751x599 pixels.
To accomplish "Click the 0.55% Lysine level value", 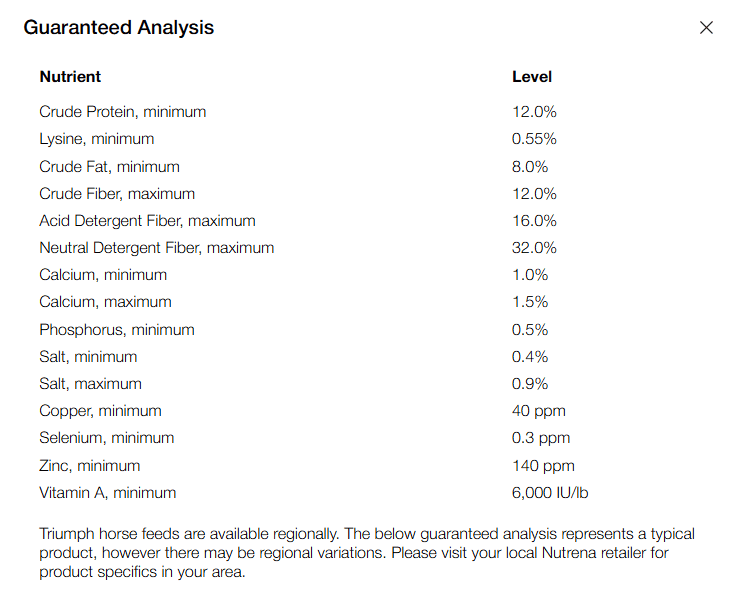I will (x=534, y=139).
